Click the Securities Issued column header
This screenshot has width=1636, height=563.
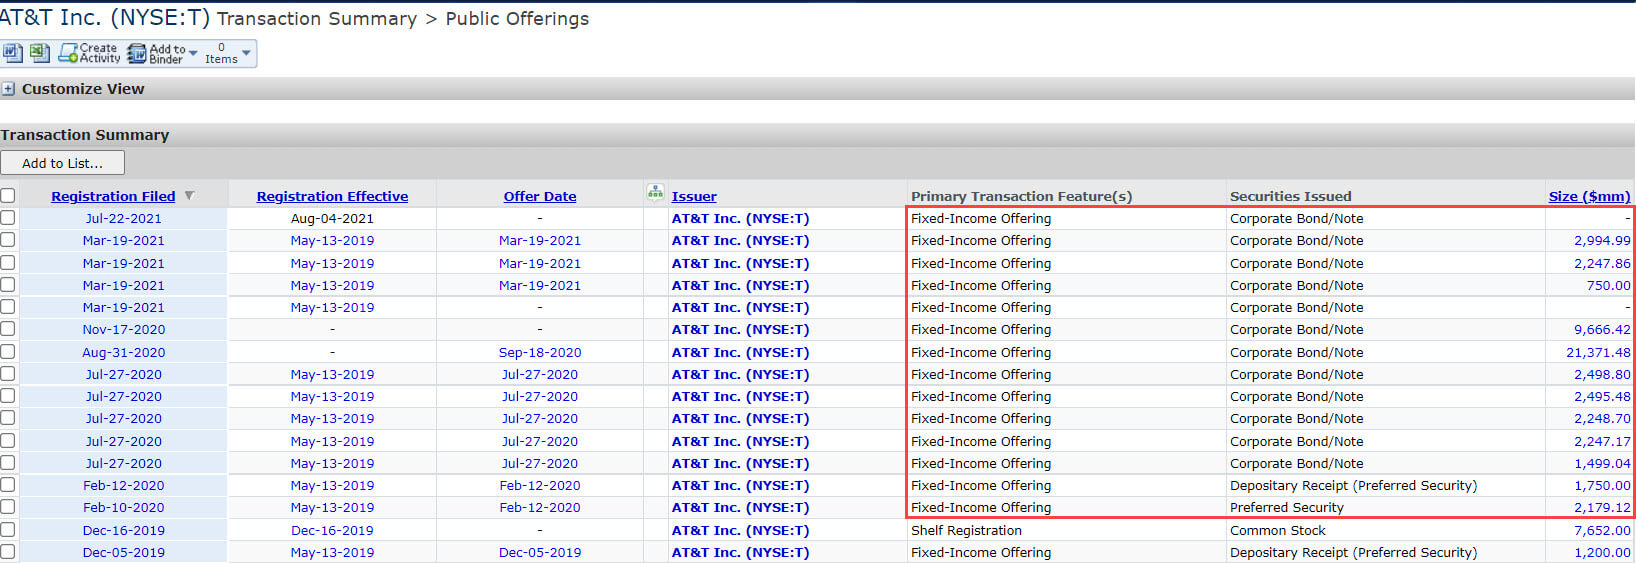[x=1290, y=196]
